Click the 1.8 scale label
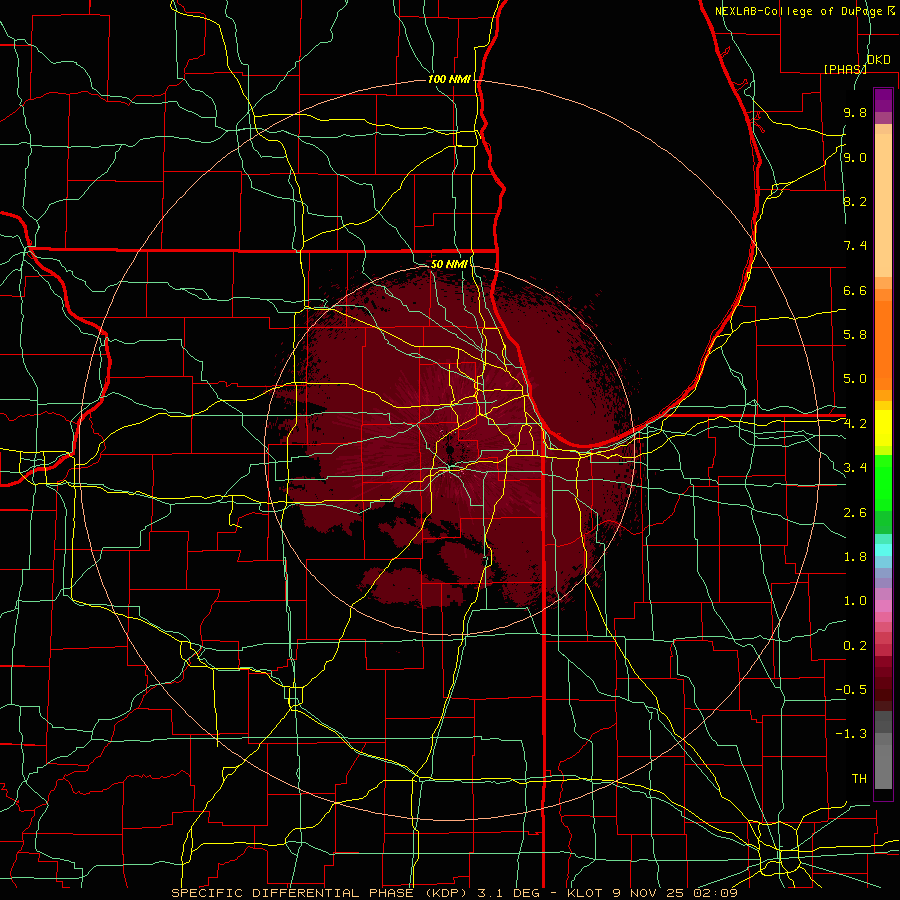This screenshot has width=900, height=900. click(x=855, y=557)
